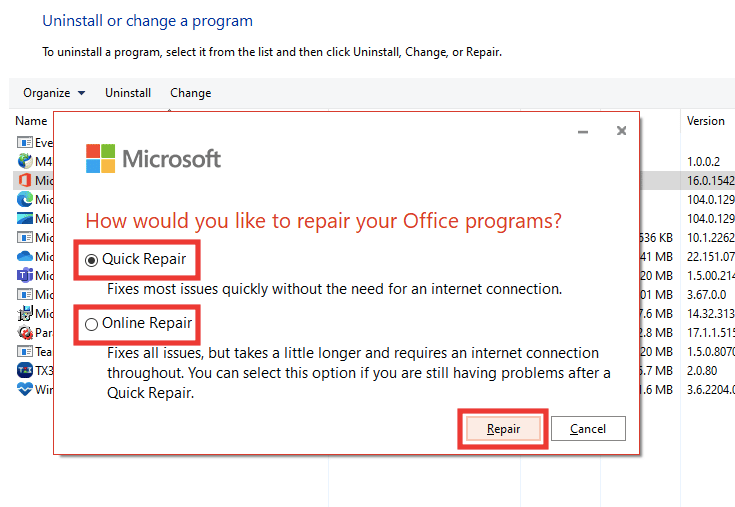Select the Microsoft Teams icon entry
This screenshot has height=507, width=735.
(25, 275)
